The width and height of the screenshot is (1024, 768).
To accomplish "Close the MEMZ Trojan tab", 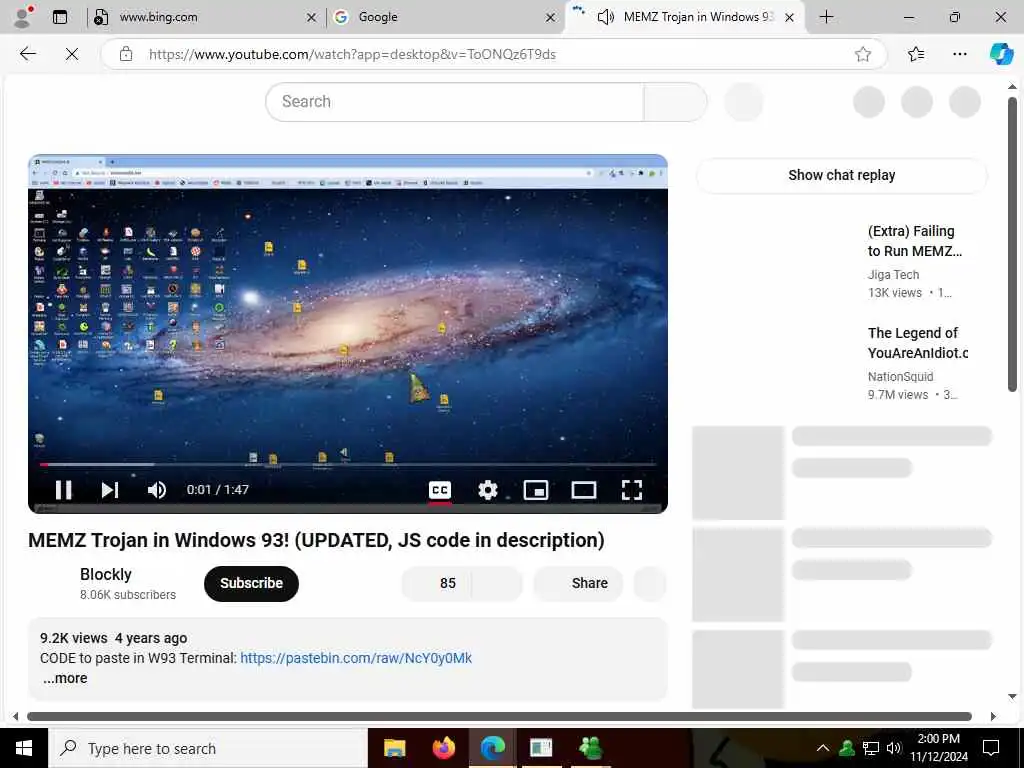I will 789,18.
